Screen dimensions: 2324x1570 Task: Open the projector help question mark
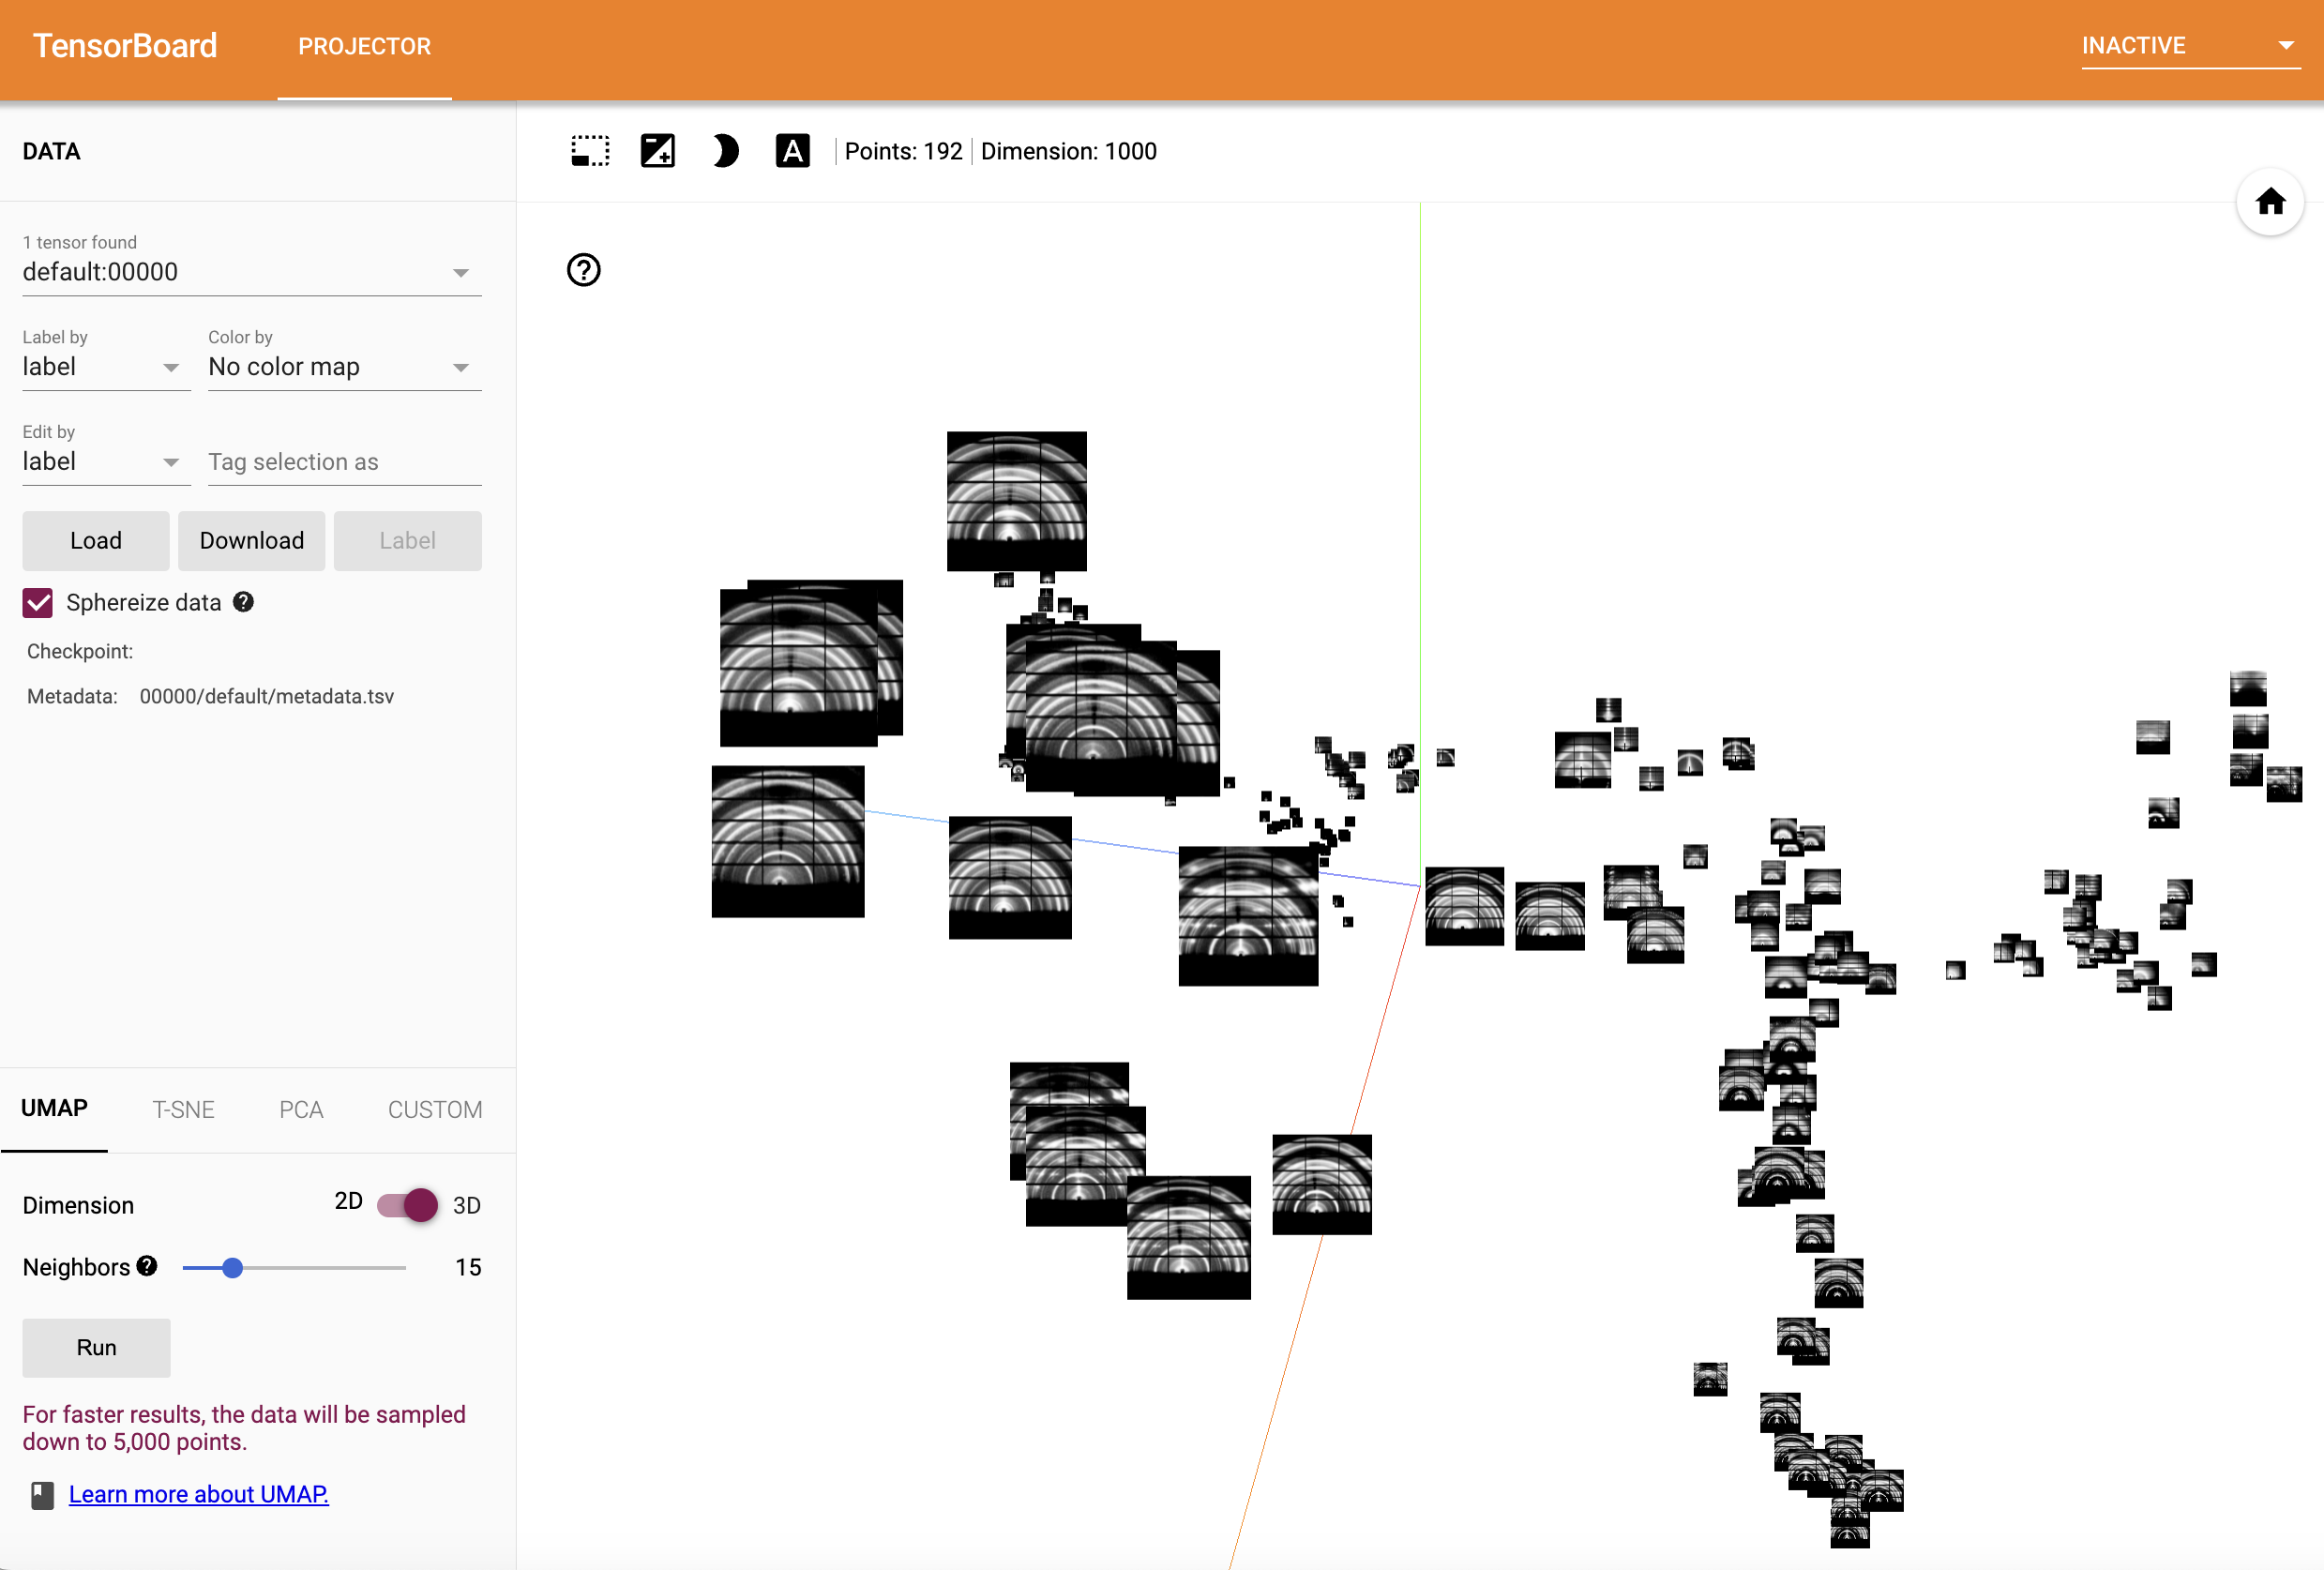tap(583, 270)
